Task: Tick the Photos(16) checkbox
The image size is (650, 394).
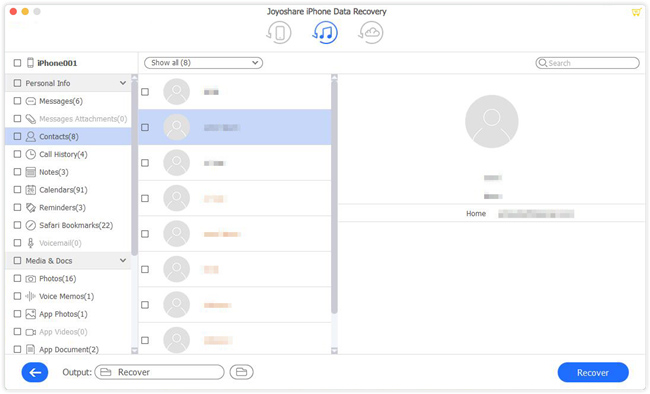Action: (x=17, y=278)
